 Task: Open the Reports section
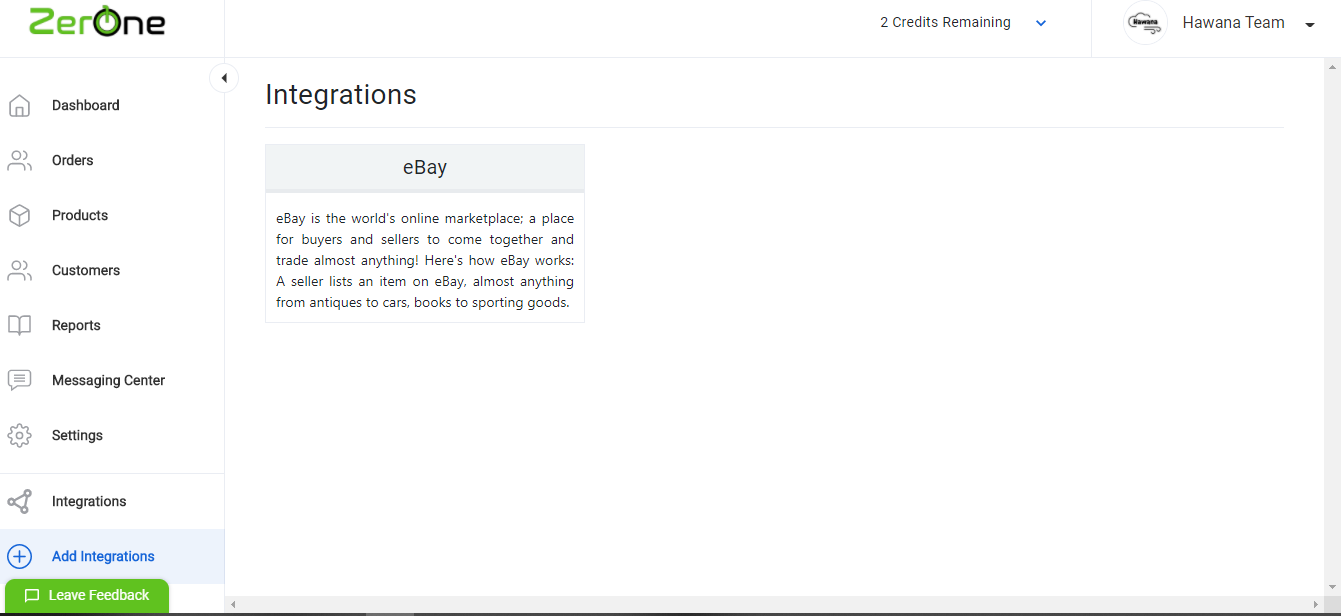112,325
